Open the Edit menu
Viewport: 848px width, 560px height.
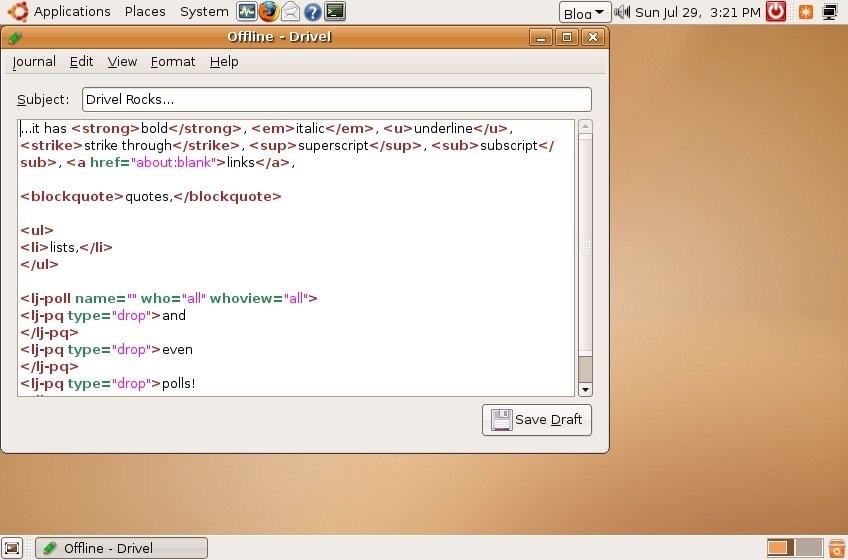click(x=82, y=62)
